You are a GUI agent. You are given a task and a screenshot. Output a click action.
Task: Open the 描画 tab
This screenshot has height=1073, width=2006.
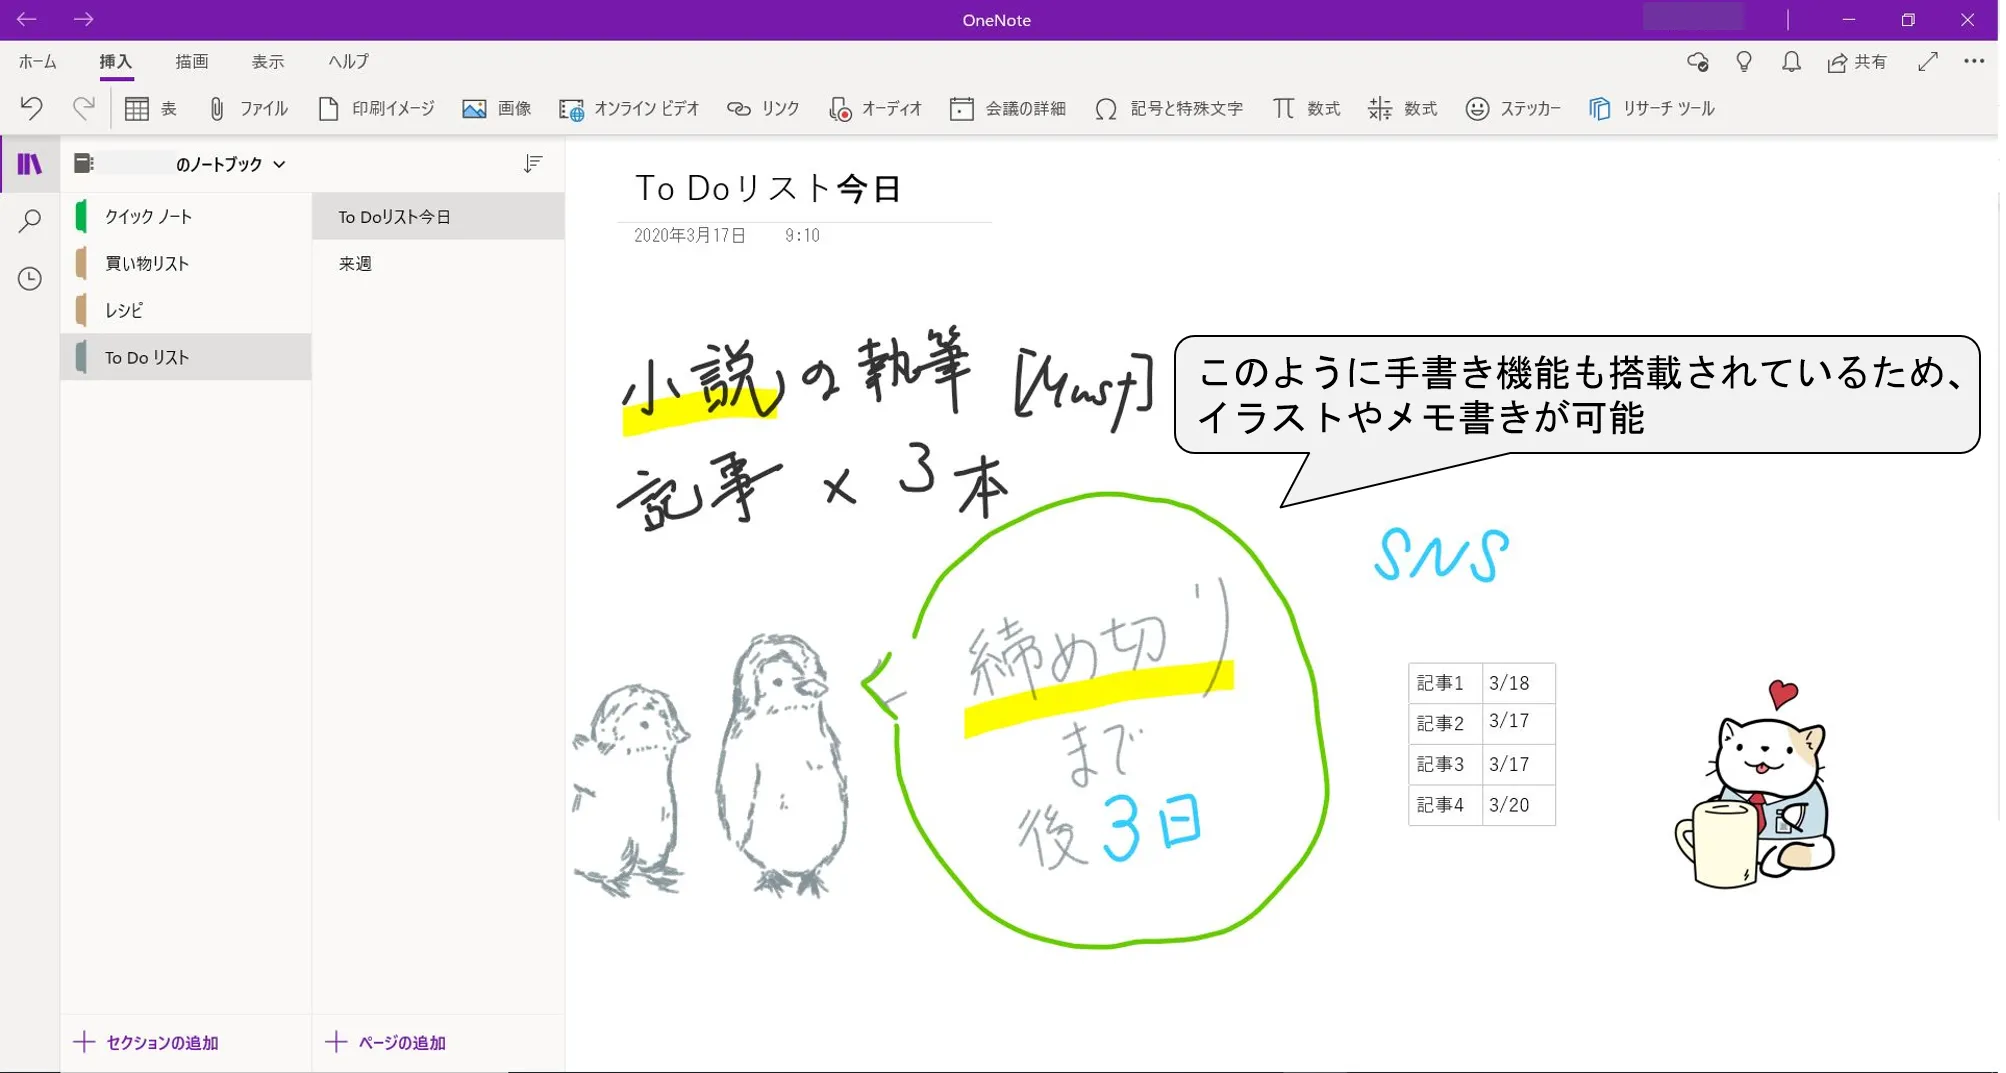[192, 62]
